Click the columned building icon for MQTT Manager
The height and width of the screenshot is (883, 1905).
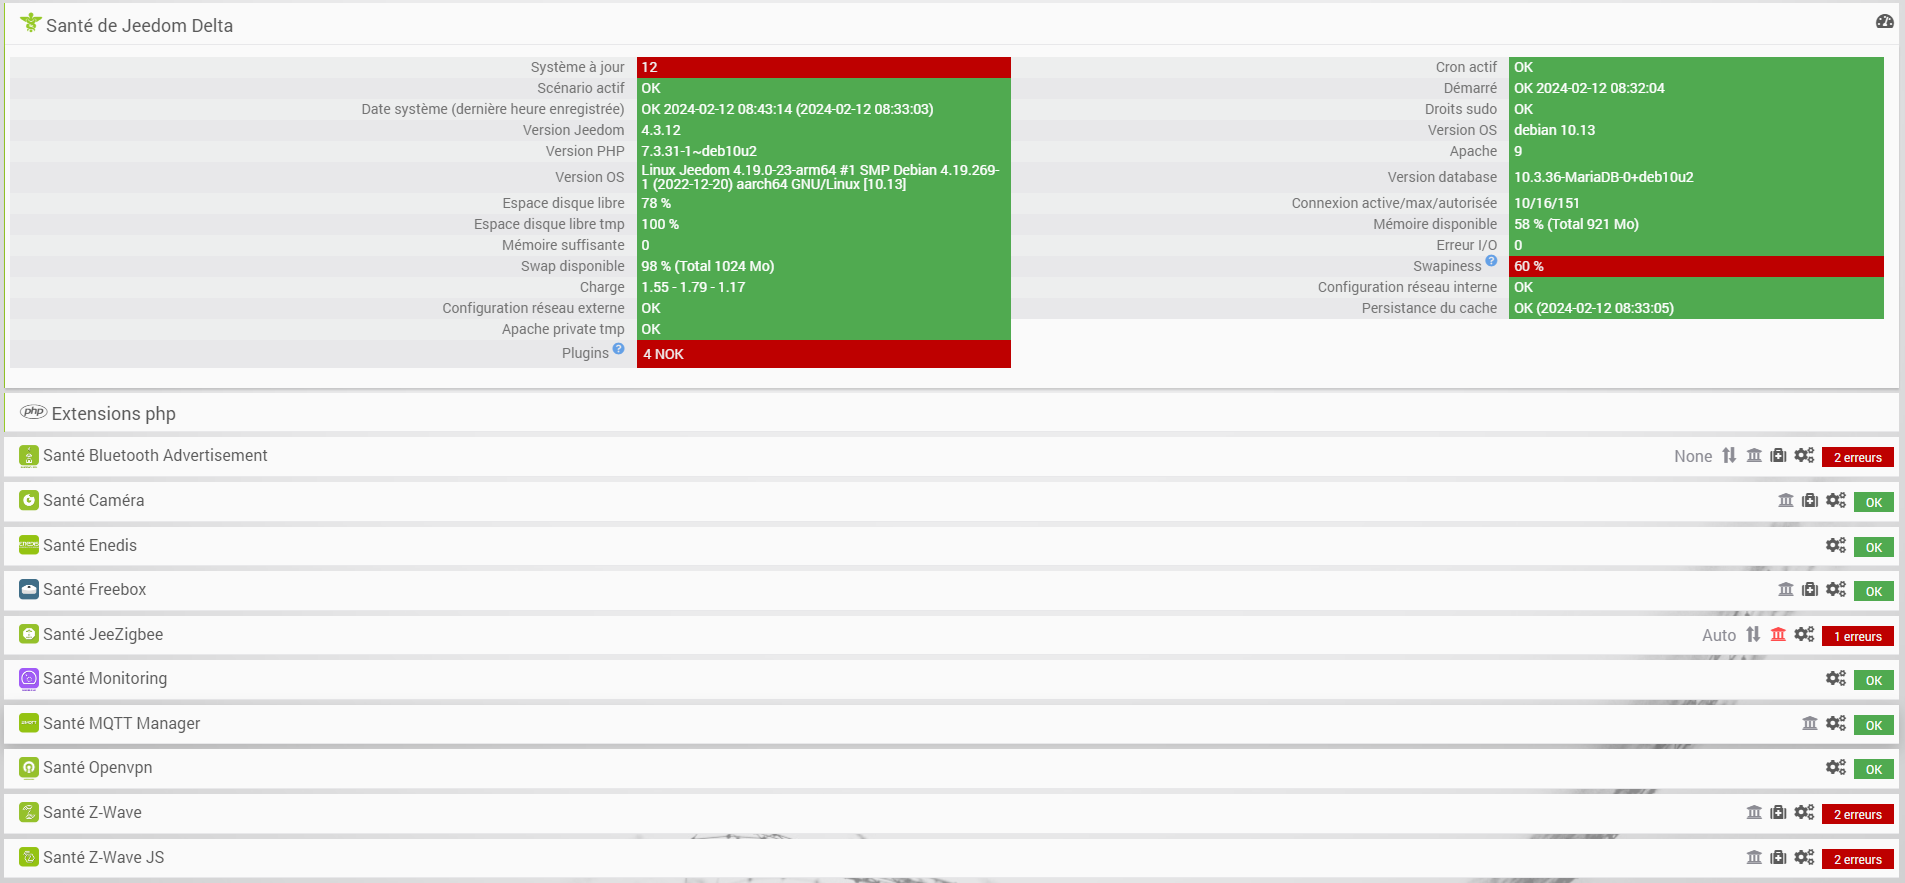click(1810, 723)
